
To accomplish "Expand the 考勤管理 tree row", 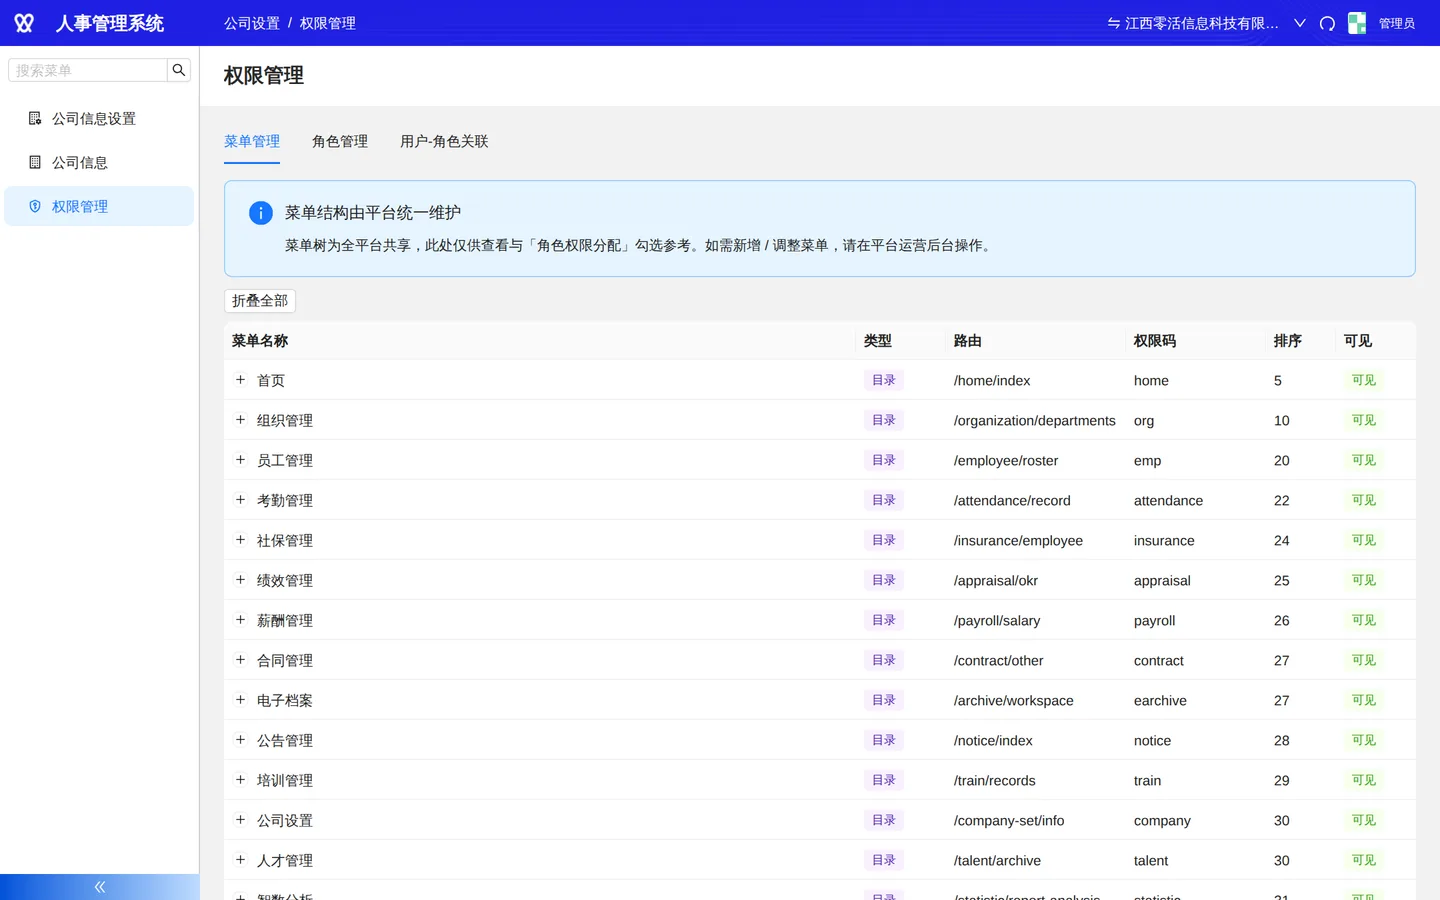I will pyautogui.click(x=240, y=500).
